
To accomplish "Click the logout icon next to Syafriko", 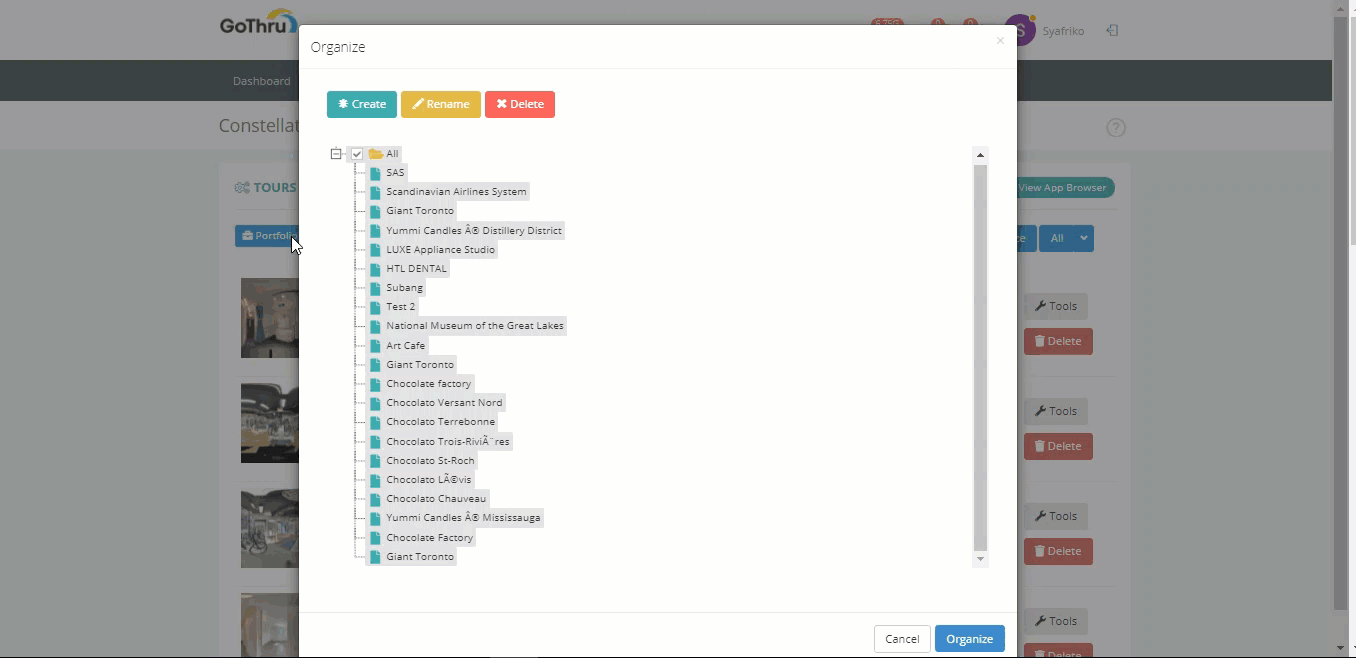I will click(1112, 31).
